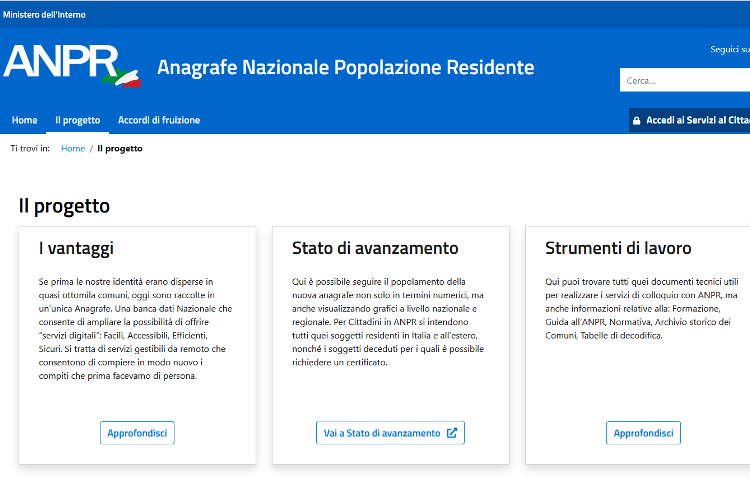The height and width of the screenshot is (500, 750).
Task: Click the I vantaggi card heading
Action: point(76,248)
